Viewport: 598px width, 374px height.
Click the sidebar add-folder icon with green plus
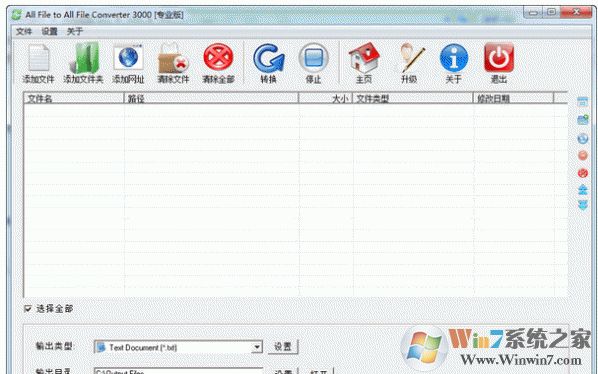(x=583, y=120)
